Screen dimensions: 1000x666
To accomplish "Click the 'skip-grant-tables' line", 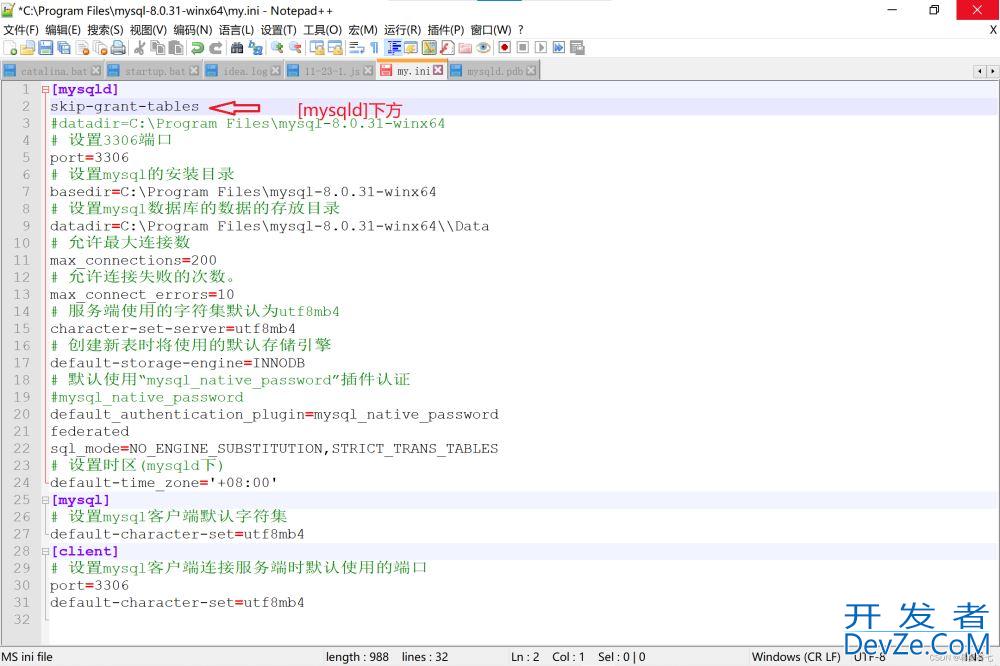I will (x=124, y=107).
